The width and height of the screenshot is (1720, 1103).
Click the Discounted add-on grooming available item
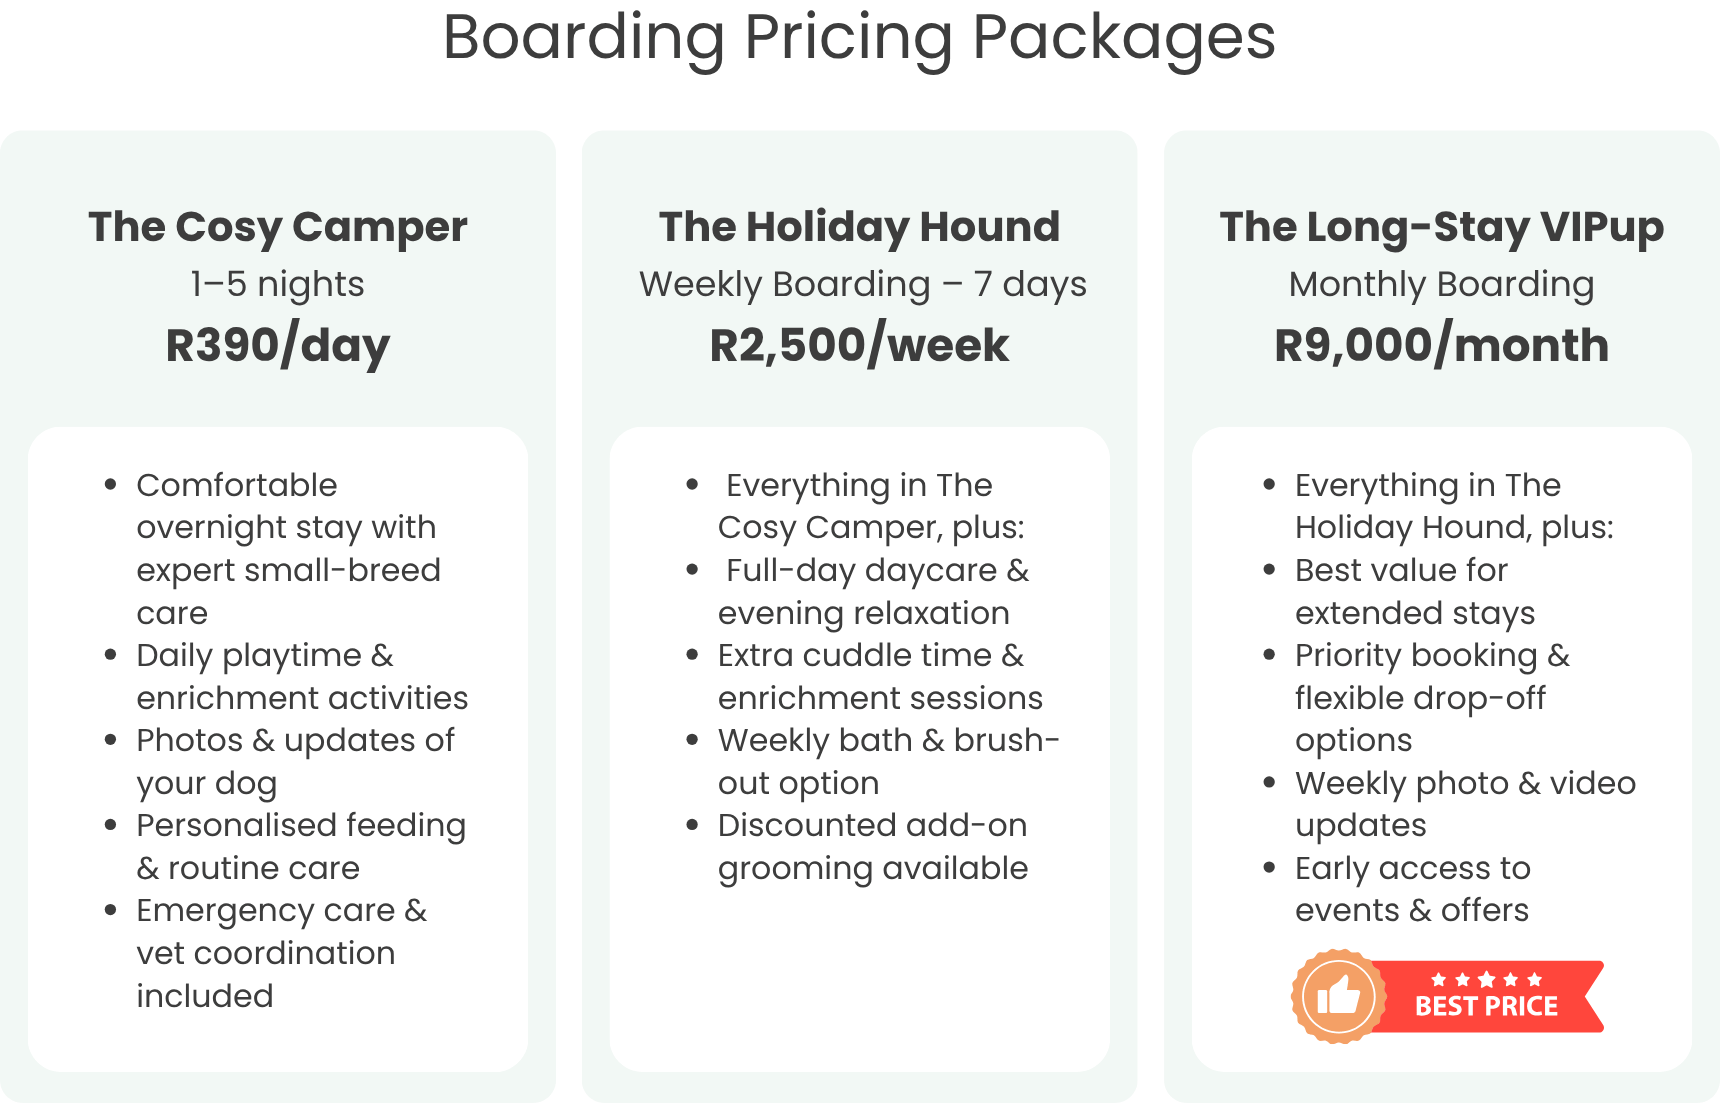[872, 847]
